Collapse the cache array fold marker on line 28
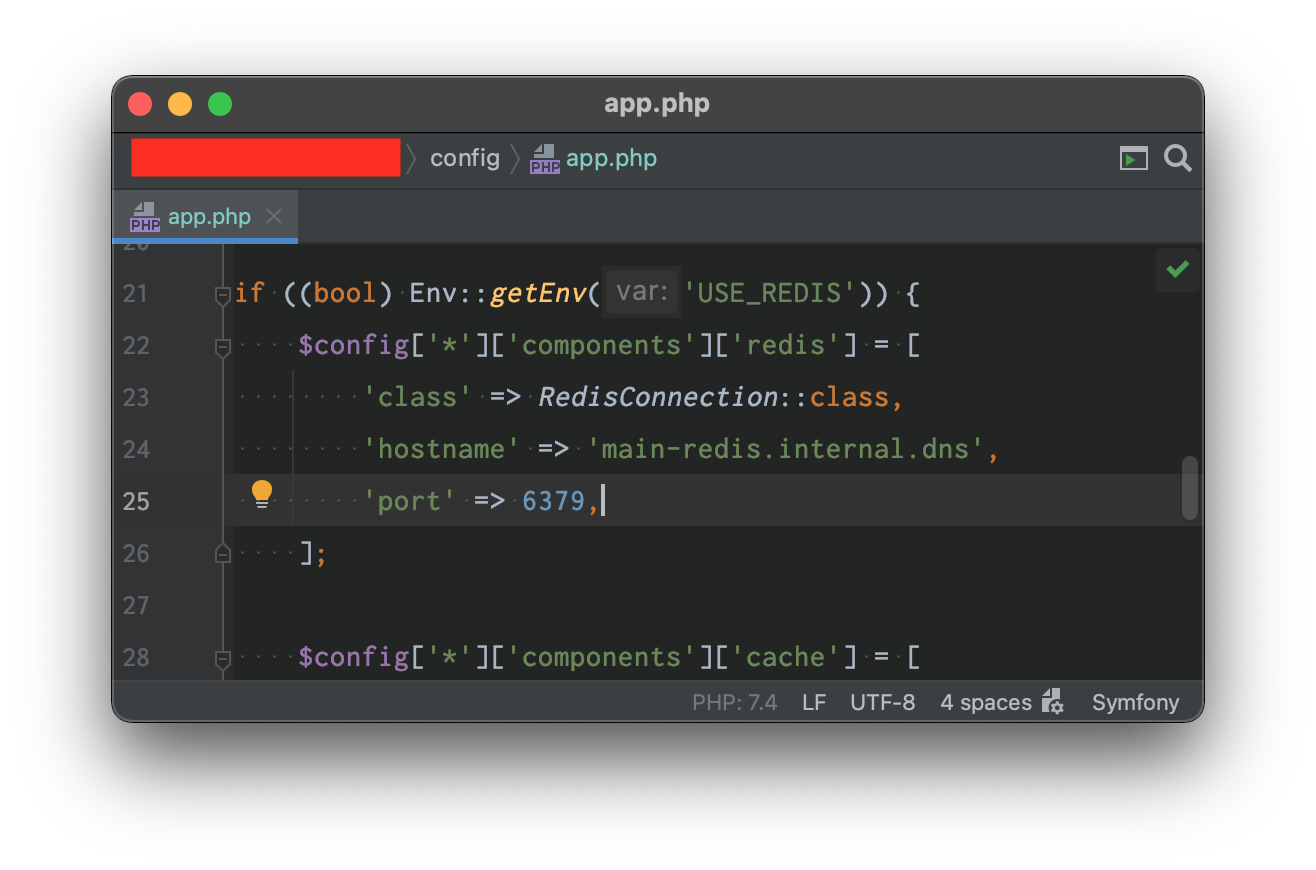Viewport: 1316px width, 870px height. [222, 659]
